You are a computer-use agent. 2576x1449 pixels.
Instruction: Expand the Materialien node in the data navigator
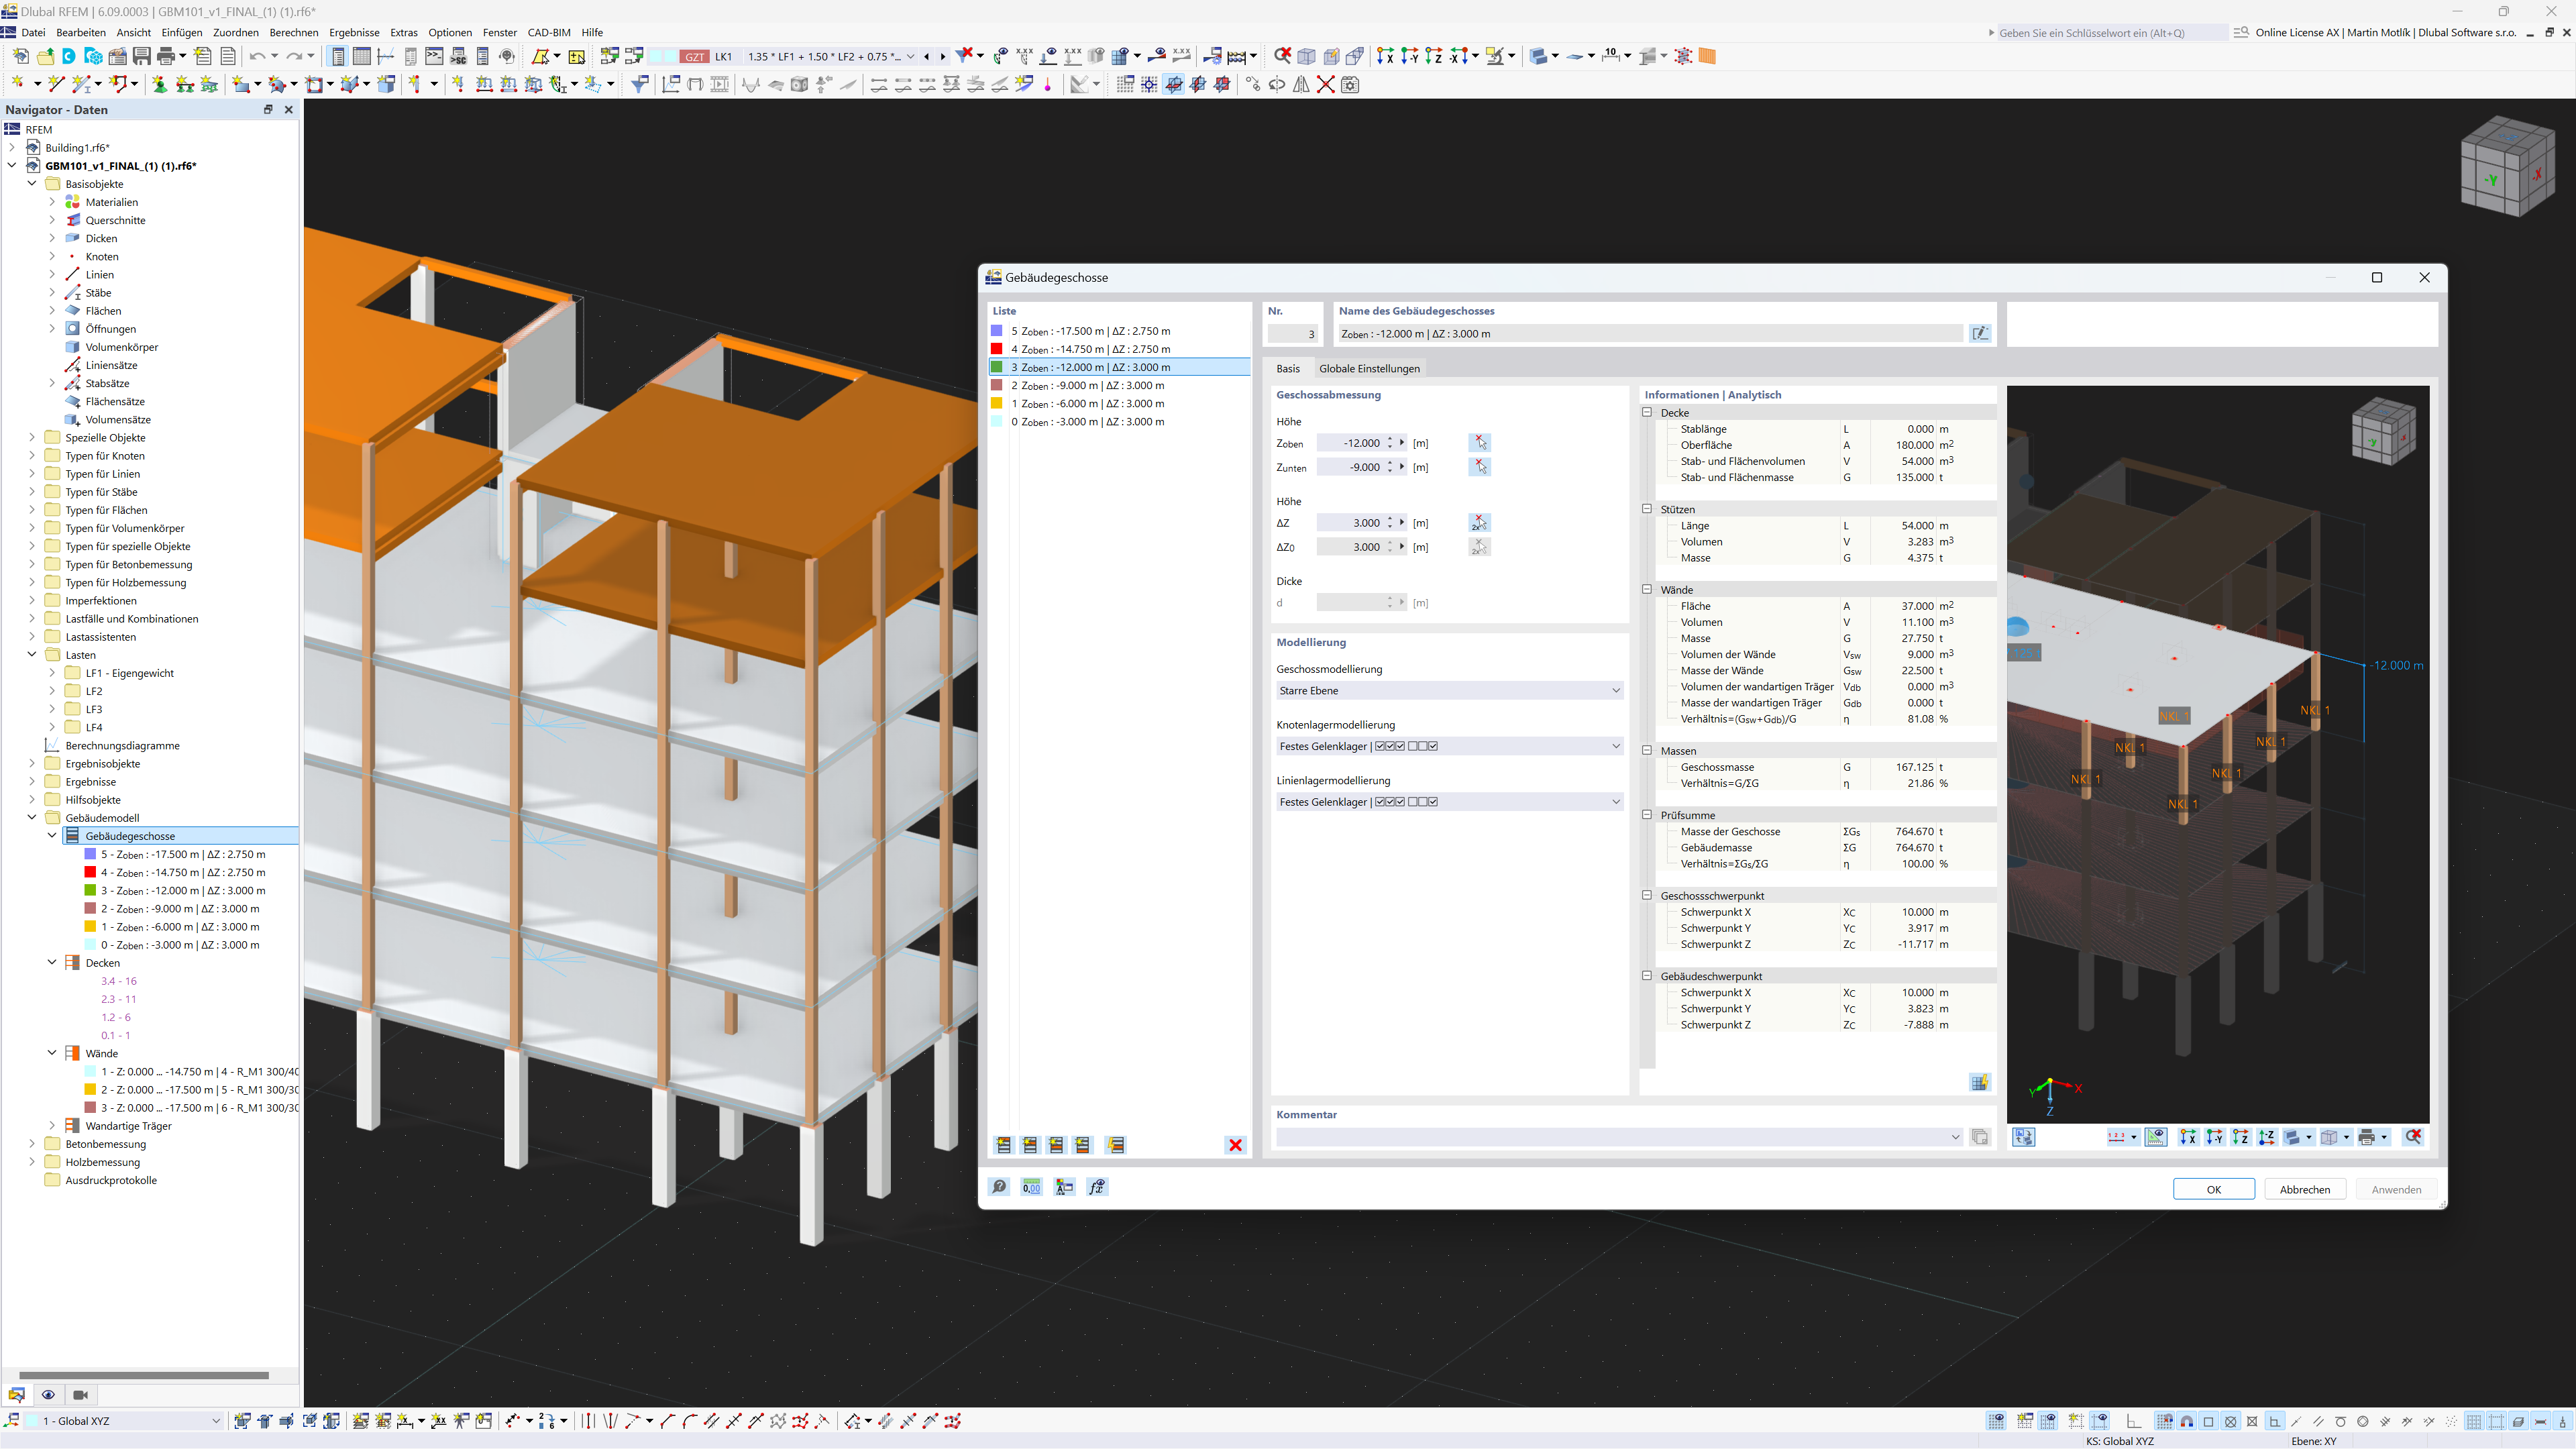pyautogui.click(x=53, y=202)
